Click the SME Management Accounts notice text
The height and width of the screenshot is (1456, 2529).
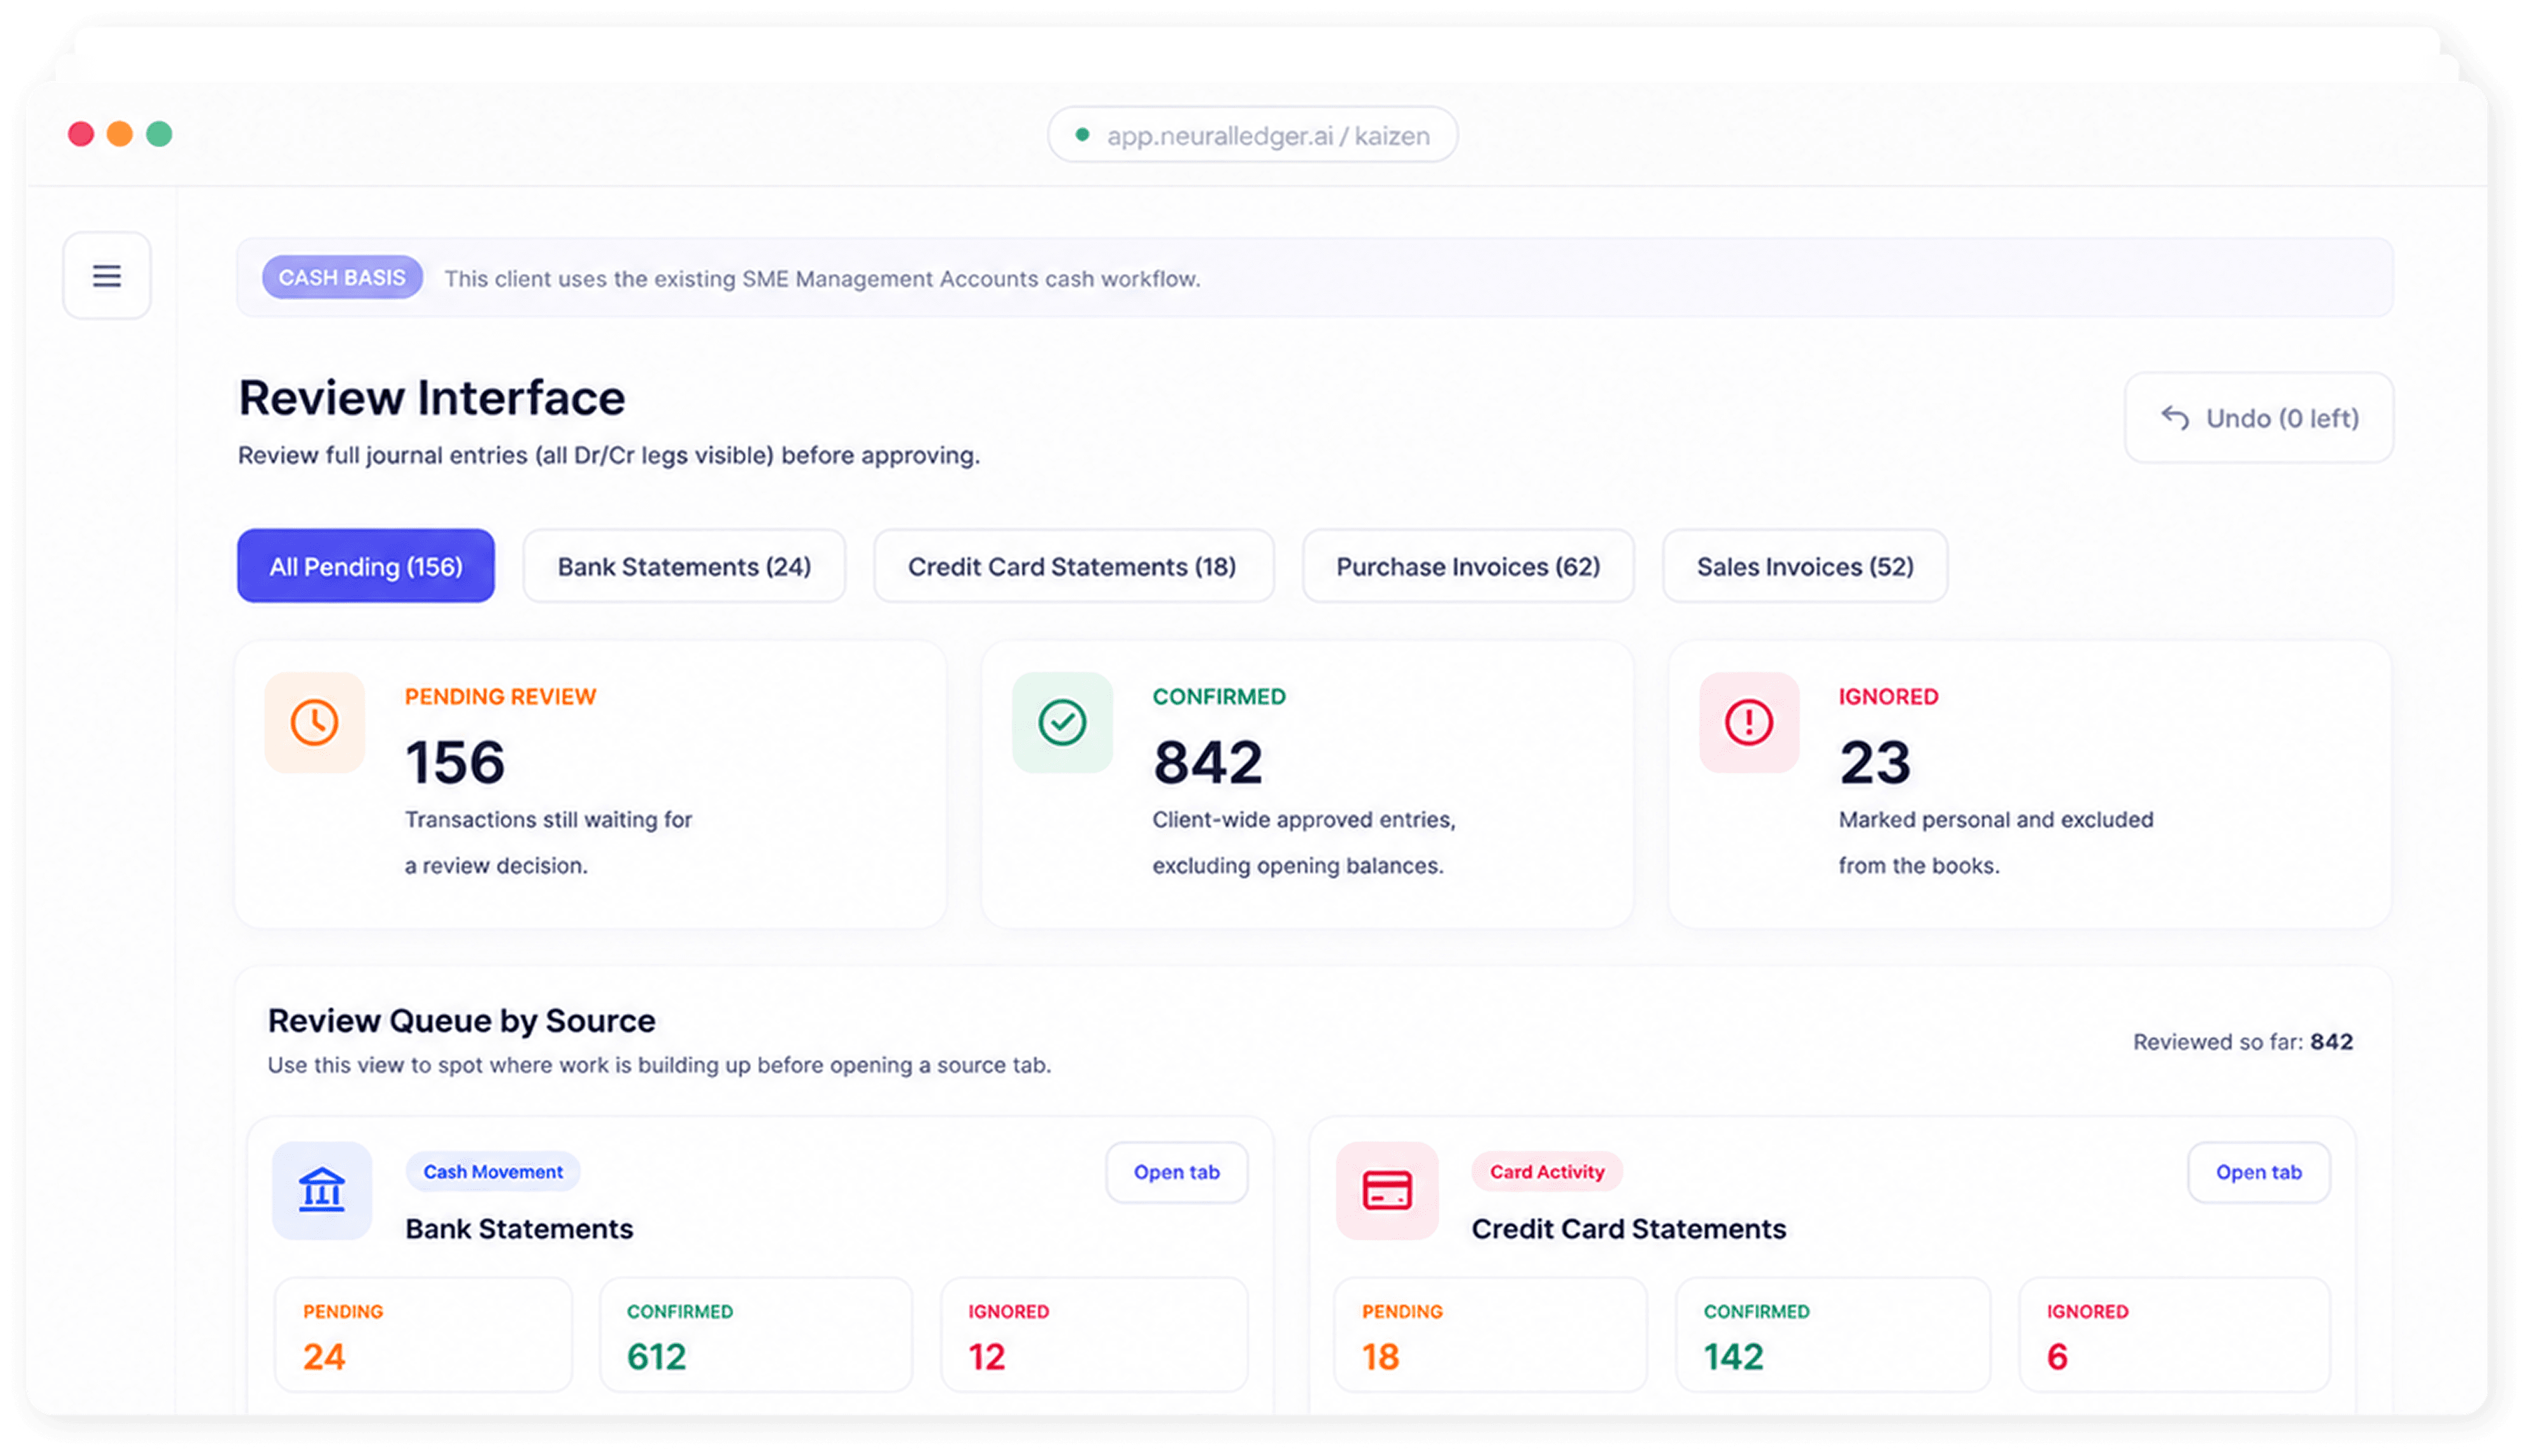coord(822,279)
